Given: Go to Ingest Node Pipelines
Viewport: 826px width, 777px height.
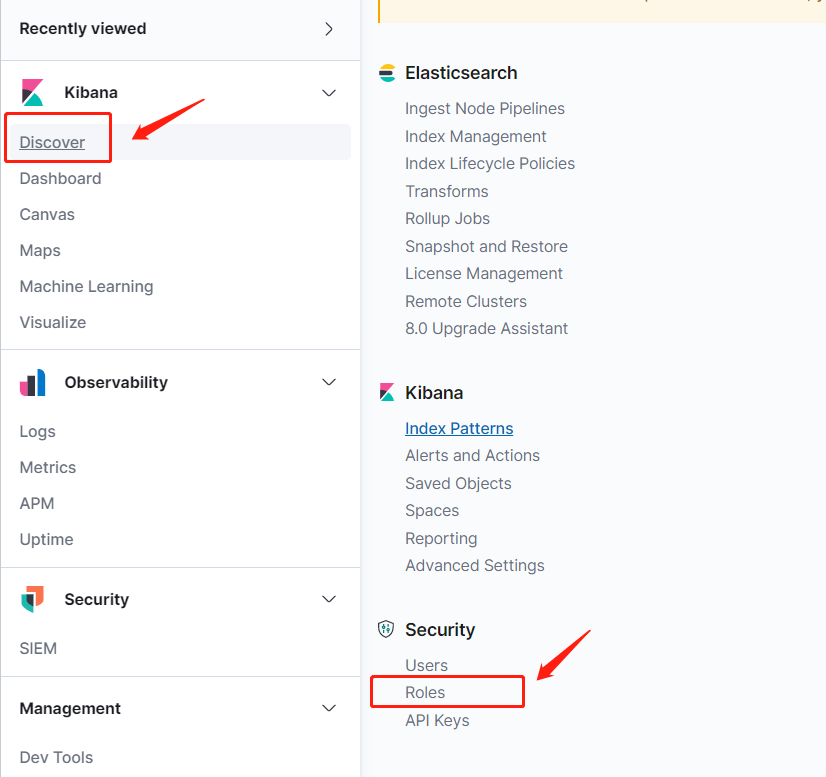Looking at the screenshot, I should (x=485, y=109).
